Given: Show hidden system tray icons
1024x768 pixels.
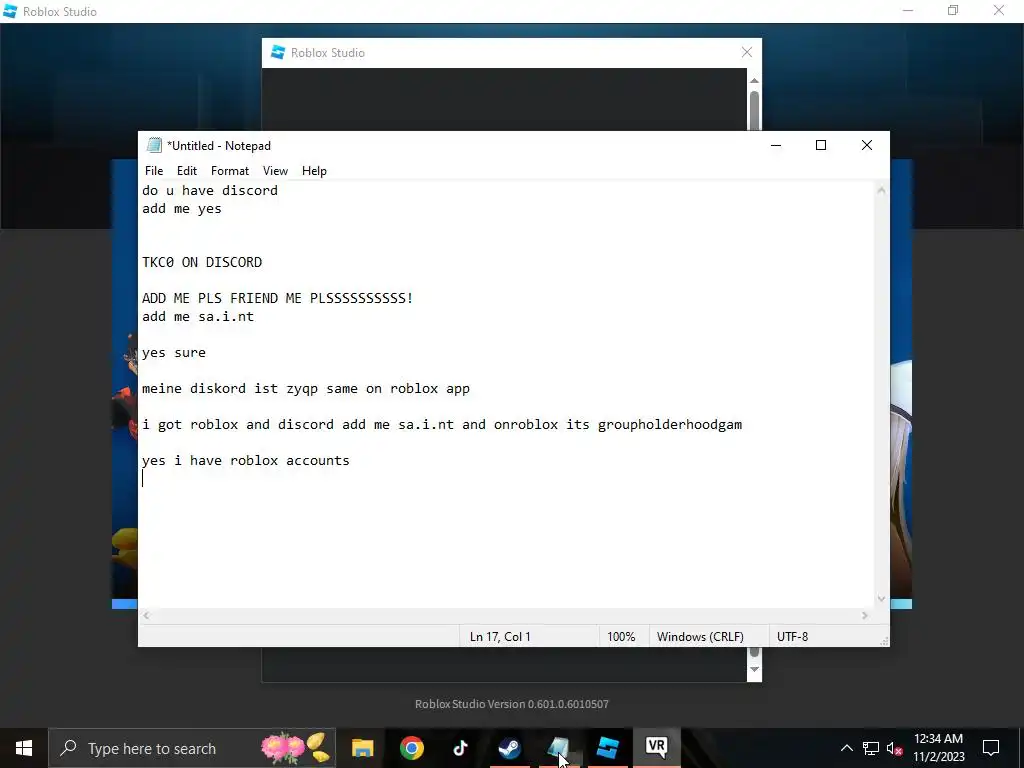Looking at the screenshot, I should click(846, 748).
